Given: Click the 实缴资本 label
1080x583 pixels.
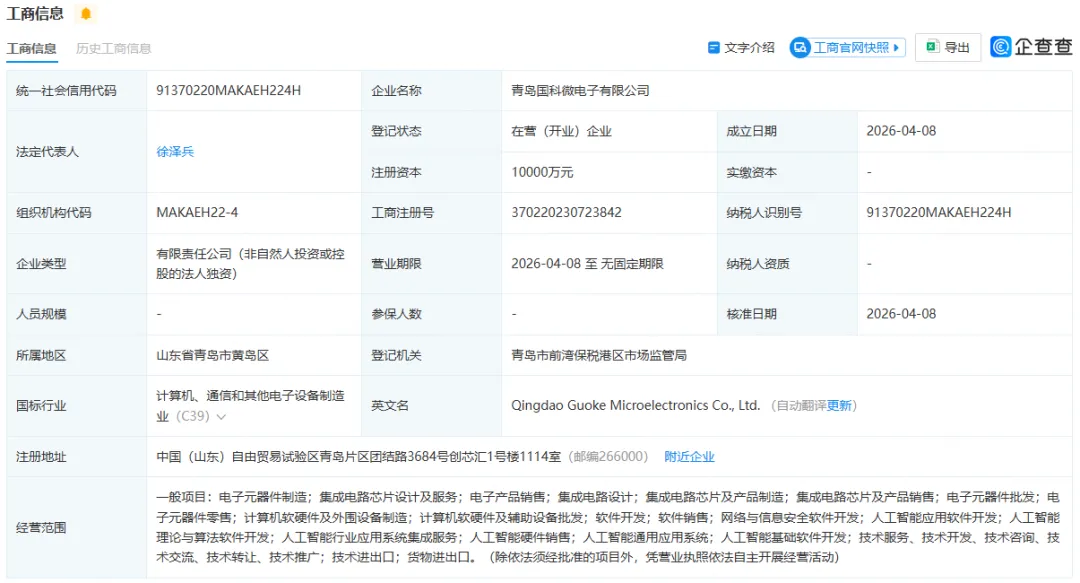Looking at the screenshot, I should tap(751, 172).
